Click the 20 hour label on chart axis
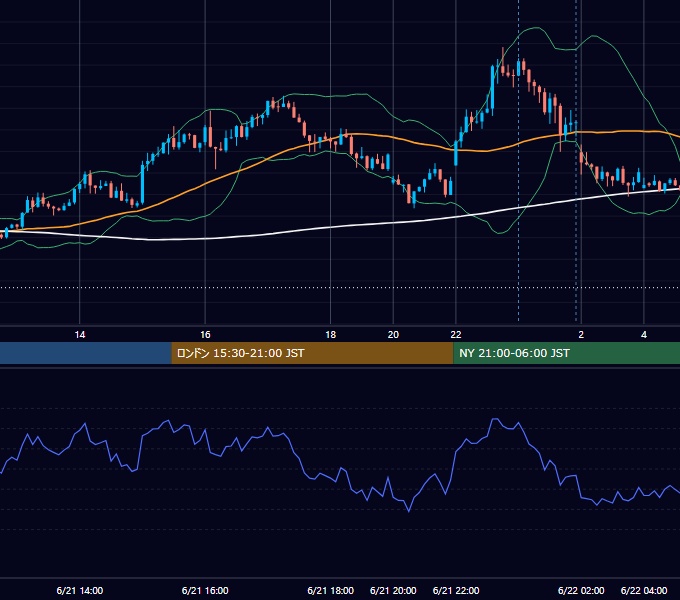 tap(393, 335)
